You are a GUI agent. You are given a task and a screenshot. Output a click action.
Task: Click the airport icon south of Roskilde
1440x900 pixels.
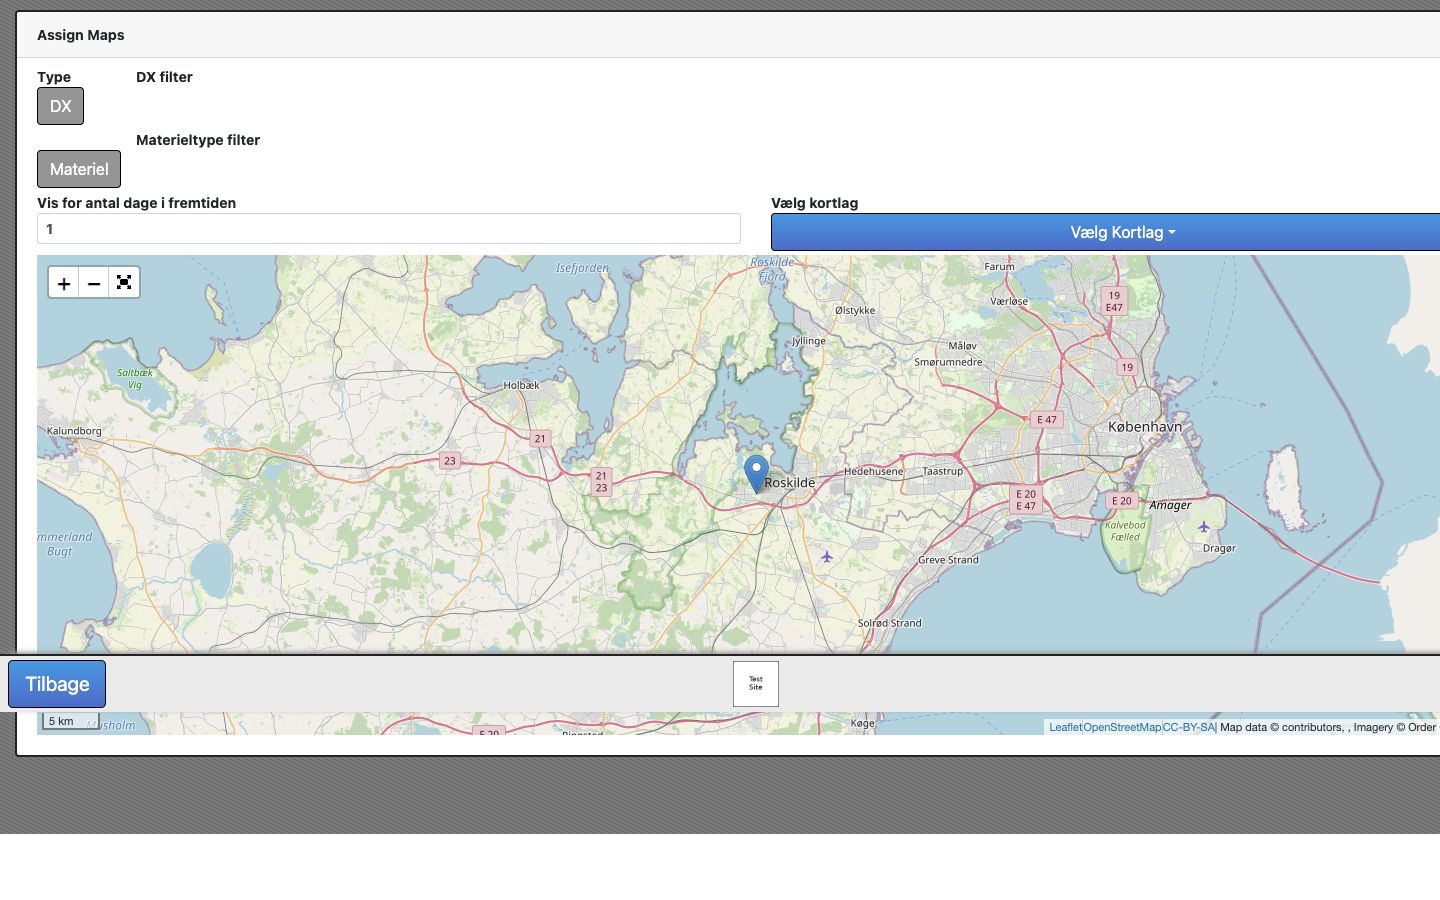(827, 556)
